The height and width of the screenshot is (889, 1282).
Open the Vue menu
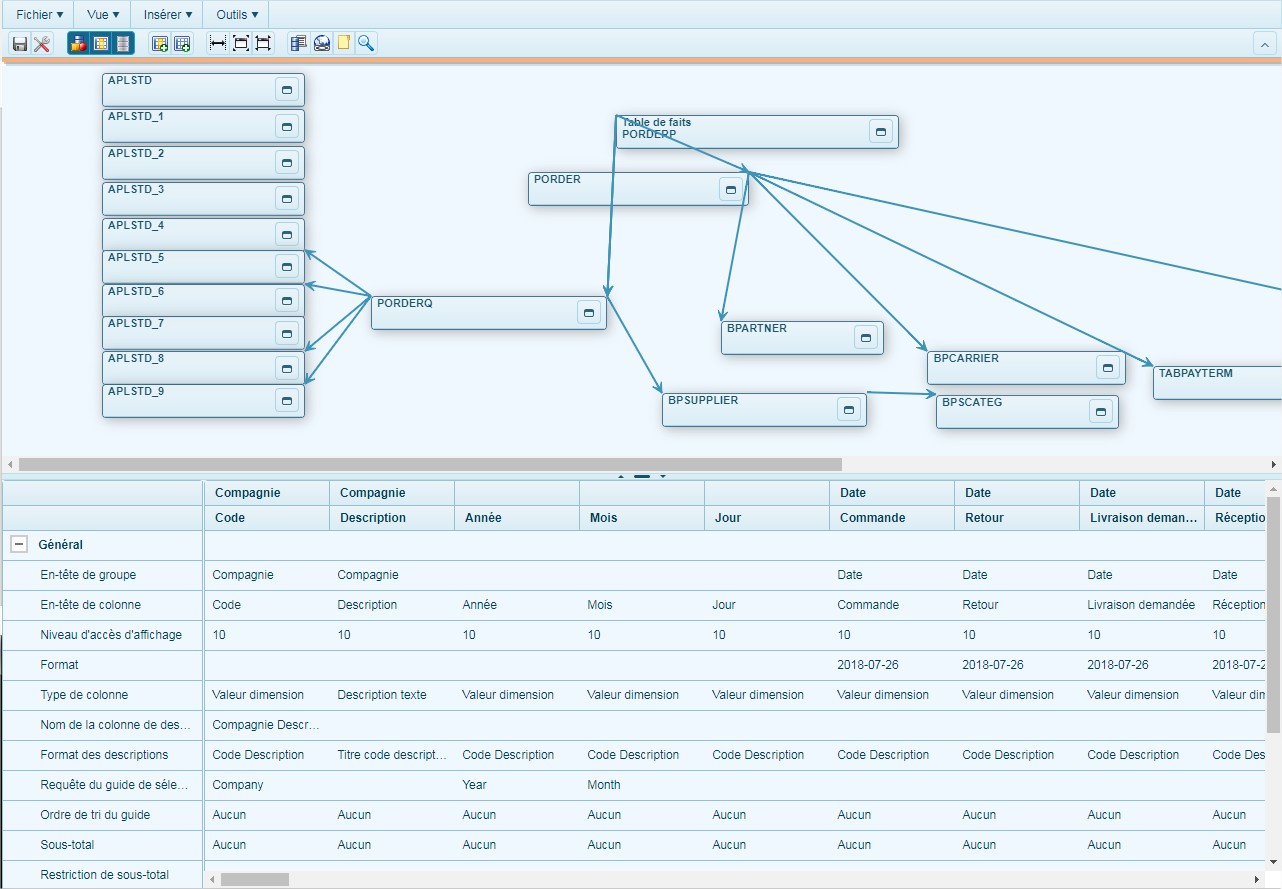[103, 15]
